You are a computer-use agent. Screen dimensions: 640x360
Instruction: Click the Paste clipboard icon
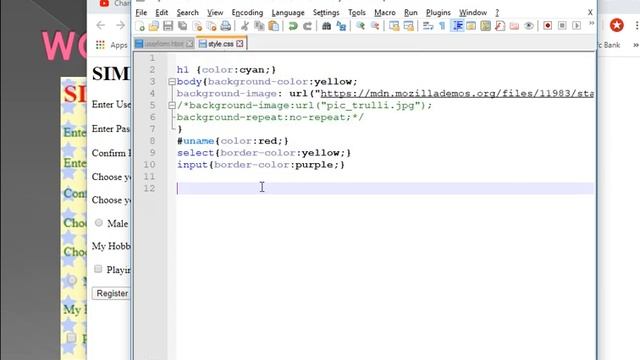click(x=274, y=27)
